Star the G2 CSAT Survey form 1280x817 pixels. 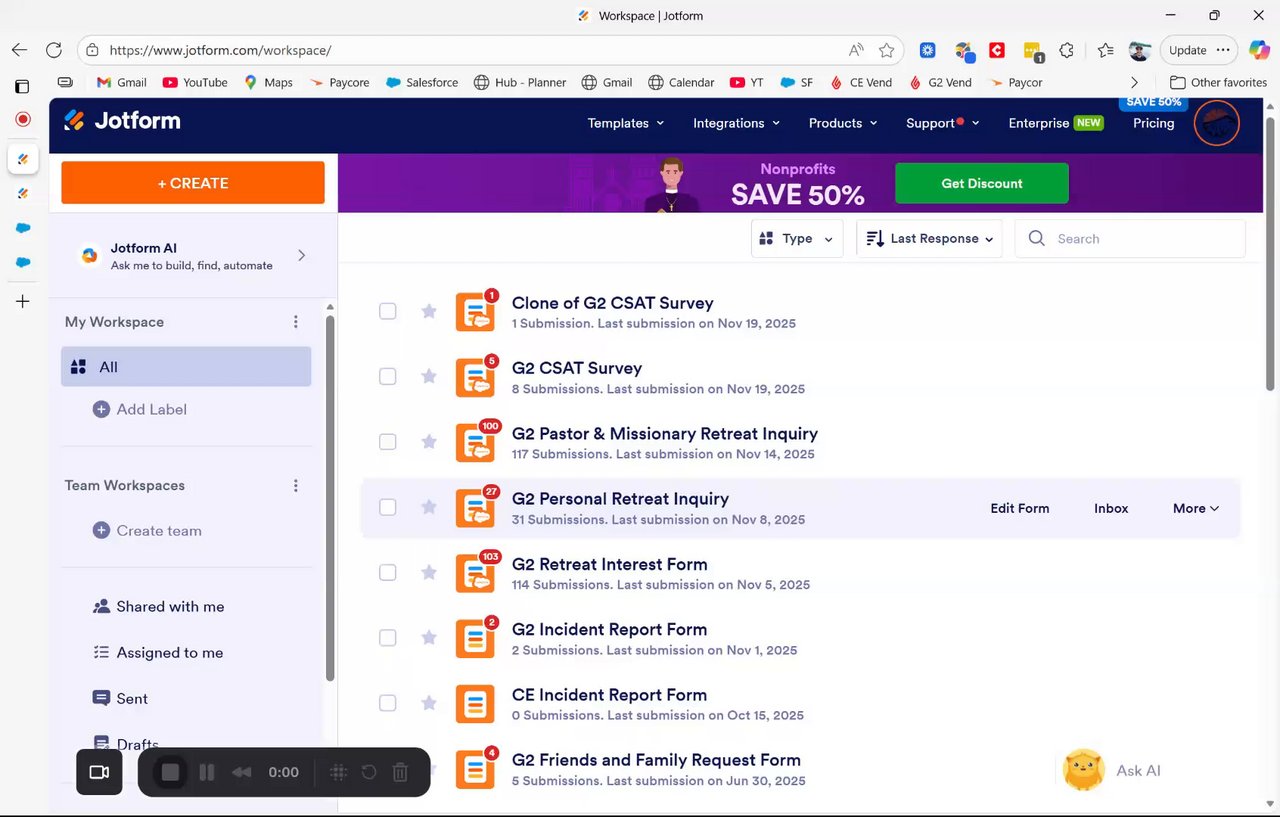(429, 376)
